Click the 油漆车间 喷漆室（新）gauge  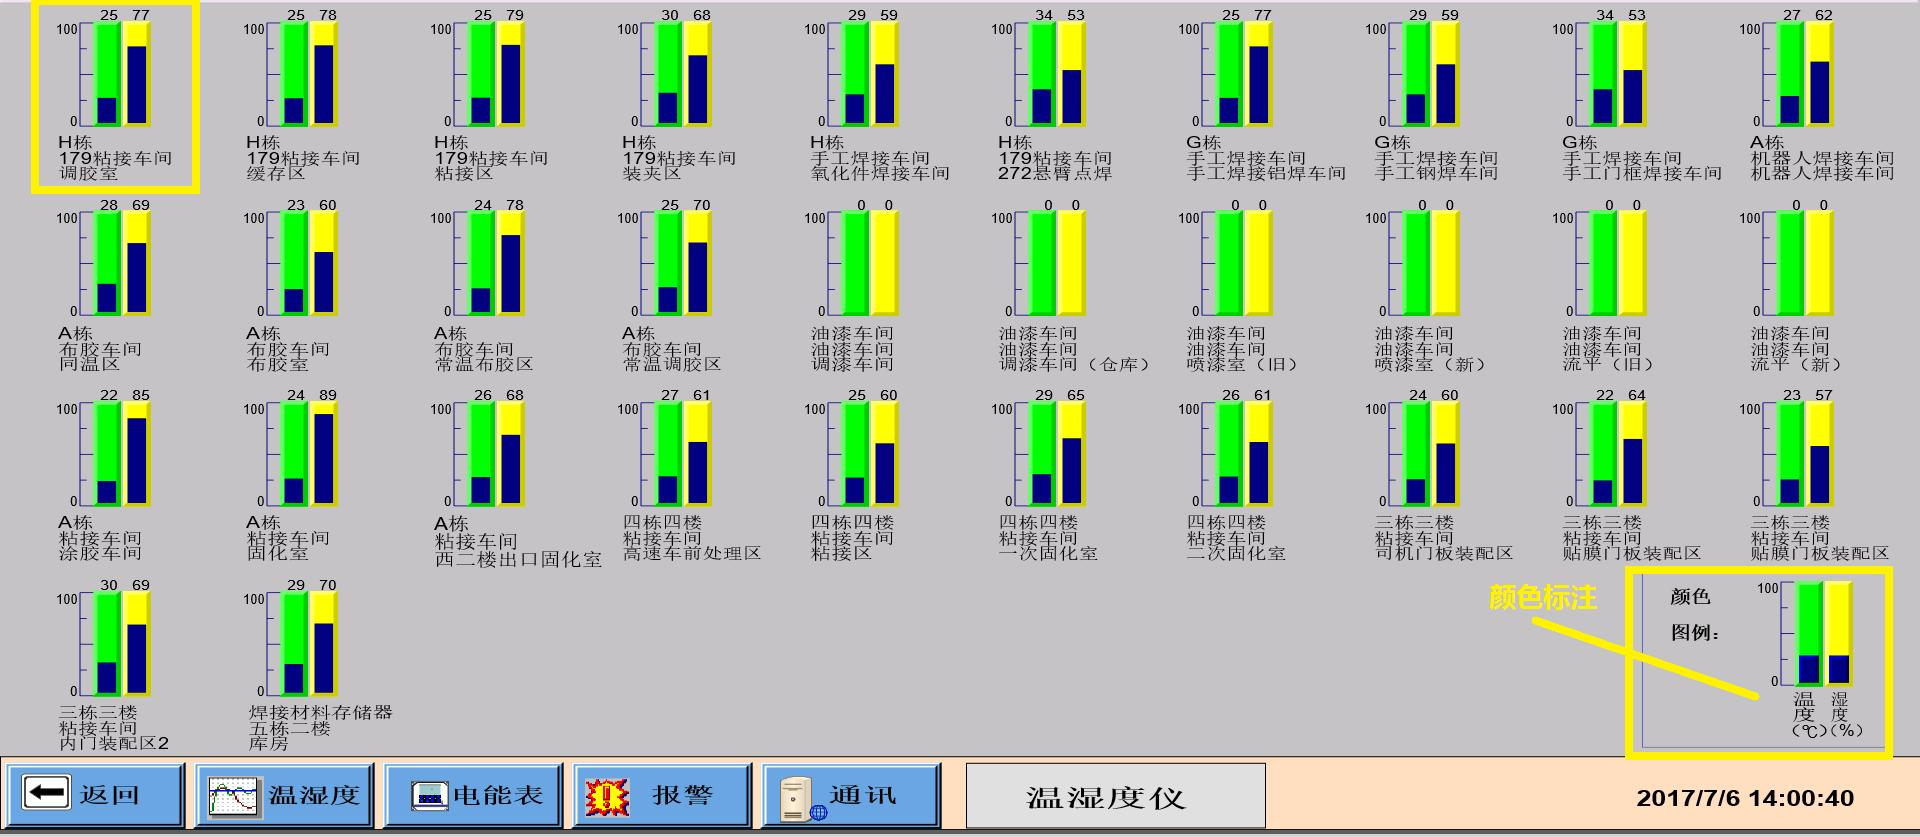(1431, 264)
